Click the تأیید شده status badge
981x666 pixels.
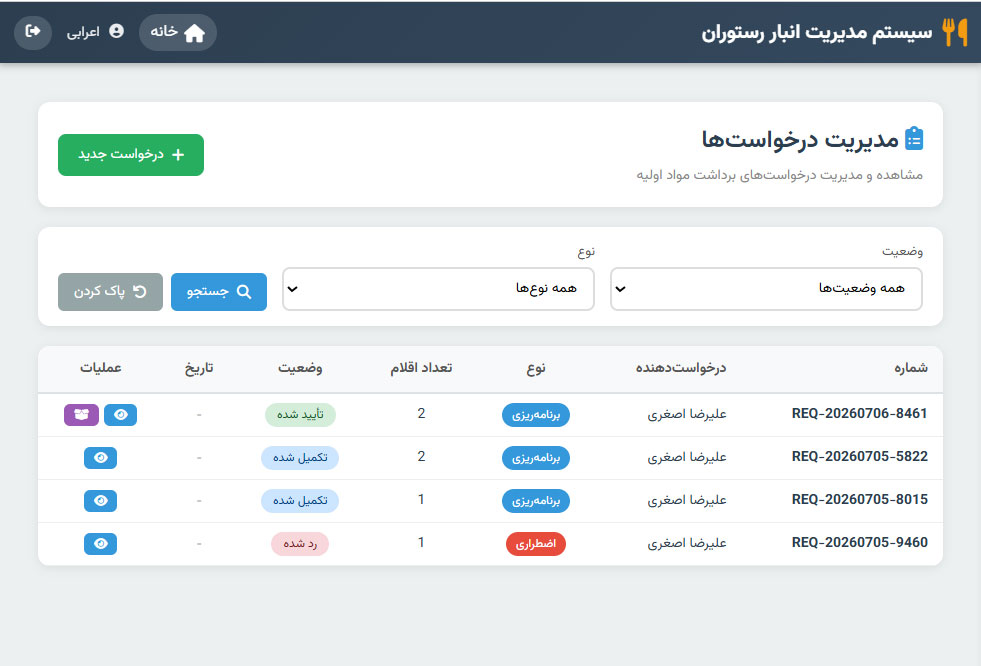300,415
